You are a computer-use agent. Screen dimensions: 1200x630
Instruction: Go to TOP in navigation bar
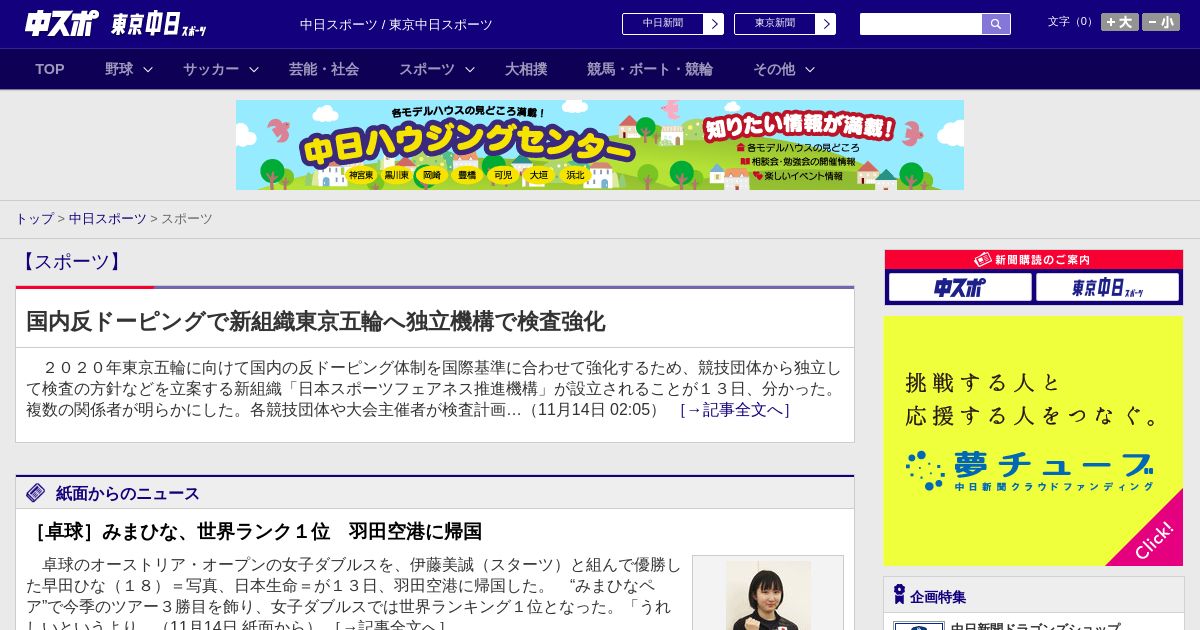(x=50, y=69)
